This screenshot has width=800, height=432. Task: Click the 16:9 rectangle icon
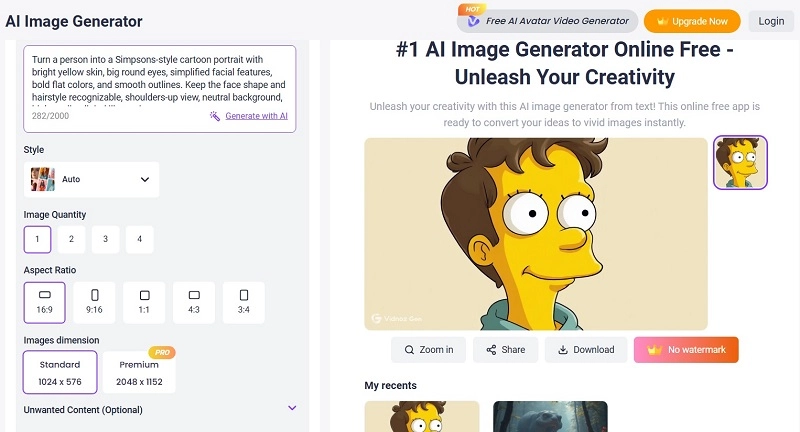click(x=45, y=295)
